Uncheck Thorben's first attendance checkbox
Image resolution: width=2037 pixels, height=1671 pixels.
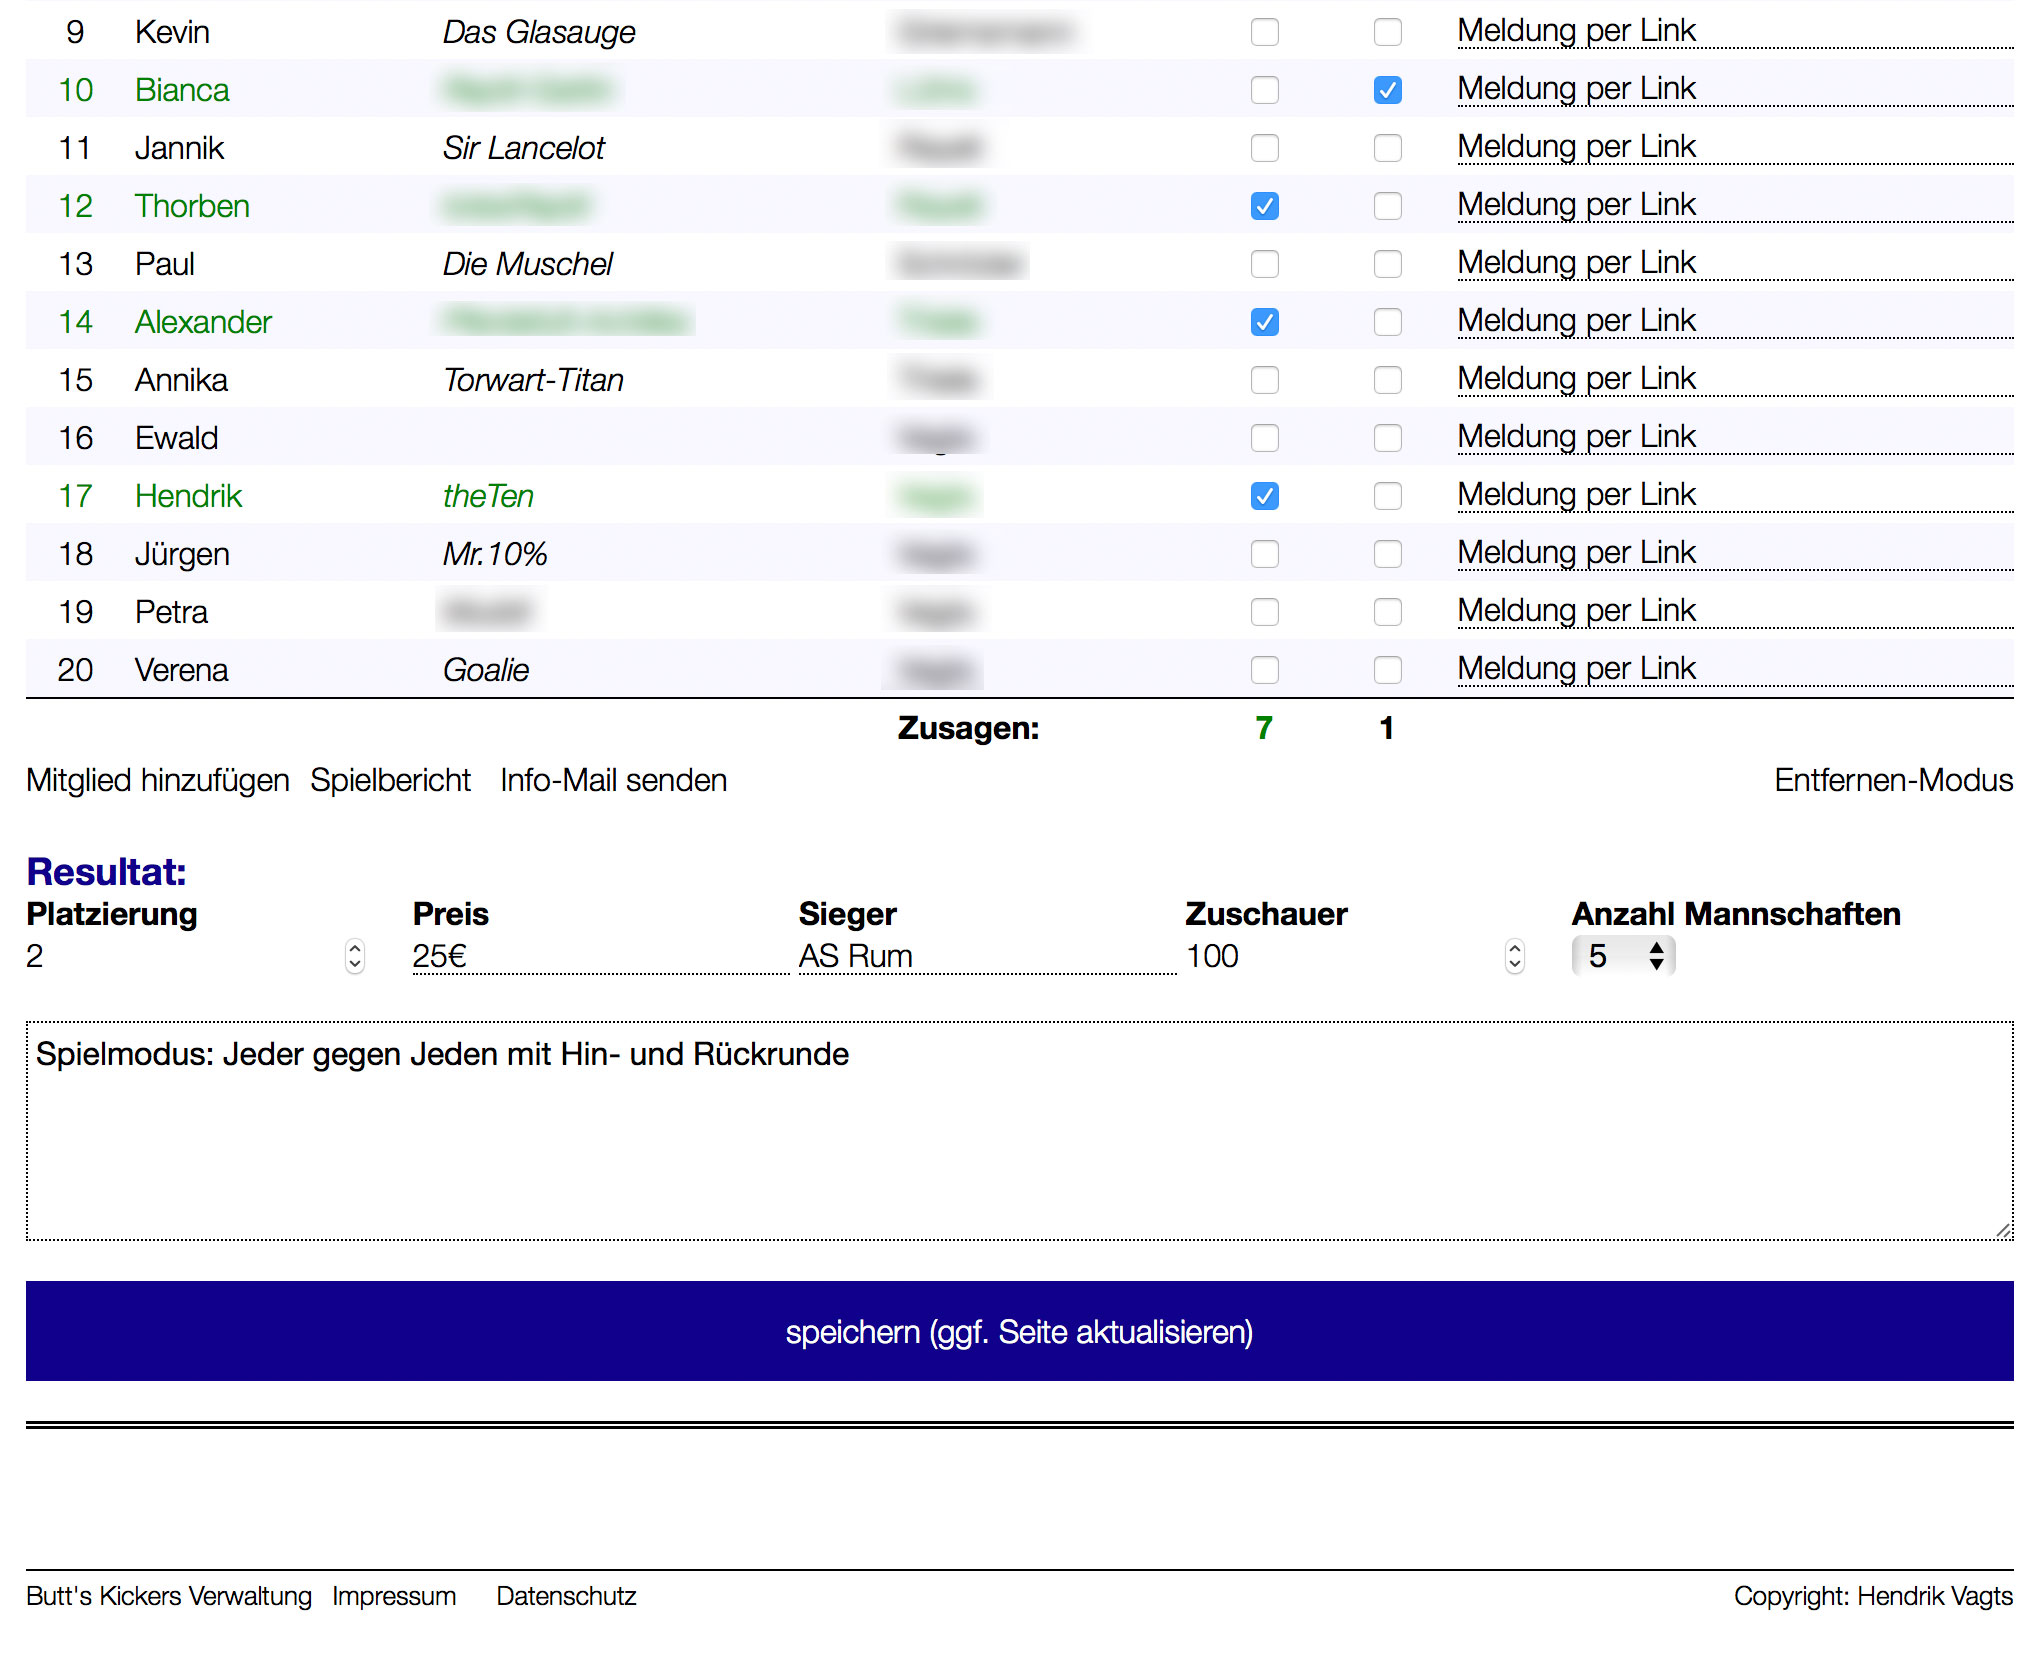click(1264, 206)
